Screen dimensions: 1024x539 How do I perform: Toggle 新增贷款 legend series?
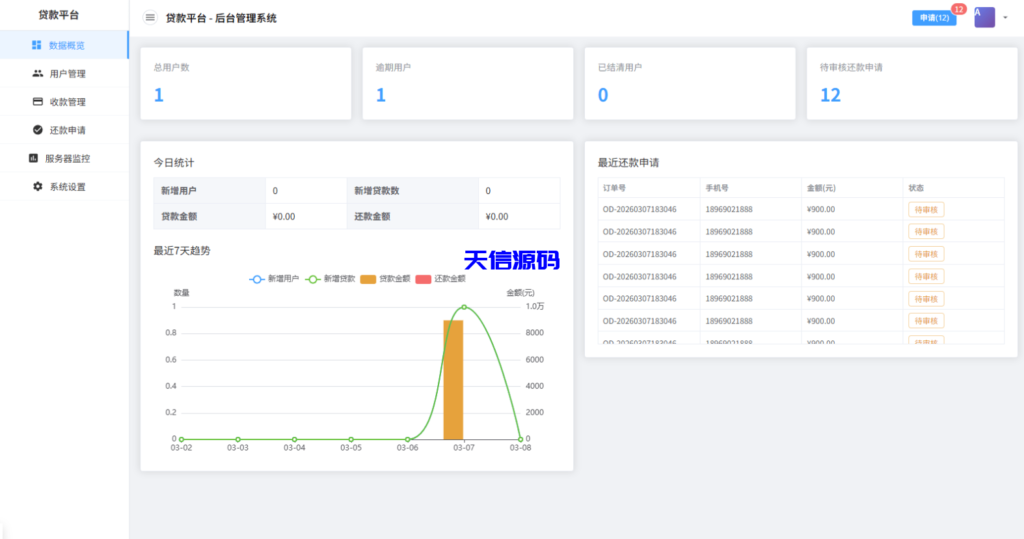[330, 279]
